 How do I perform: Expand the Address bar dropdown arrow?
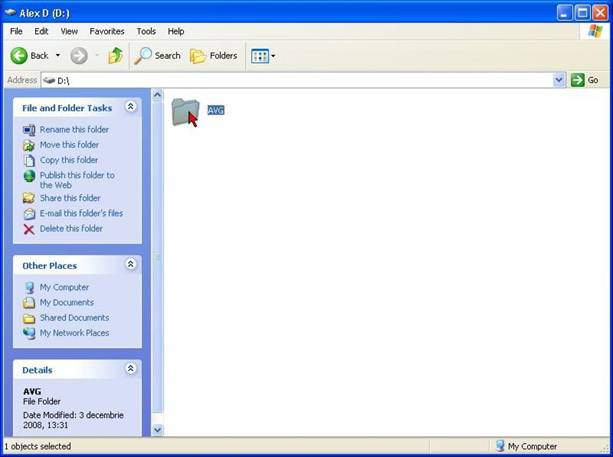tap(559, 80)
